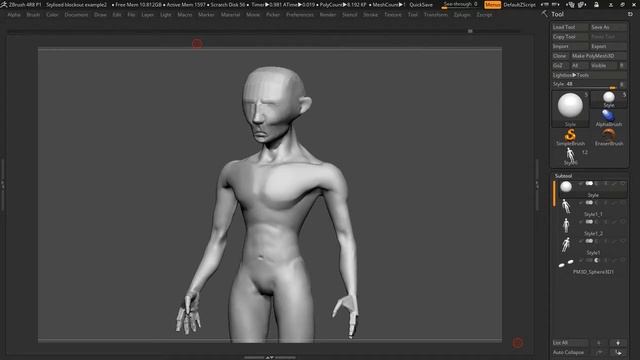This screenshot has width=640, height=360.
Task: Click the Tool palette dock icon
Action: (x=631, y=14)
